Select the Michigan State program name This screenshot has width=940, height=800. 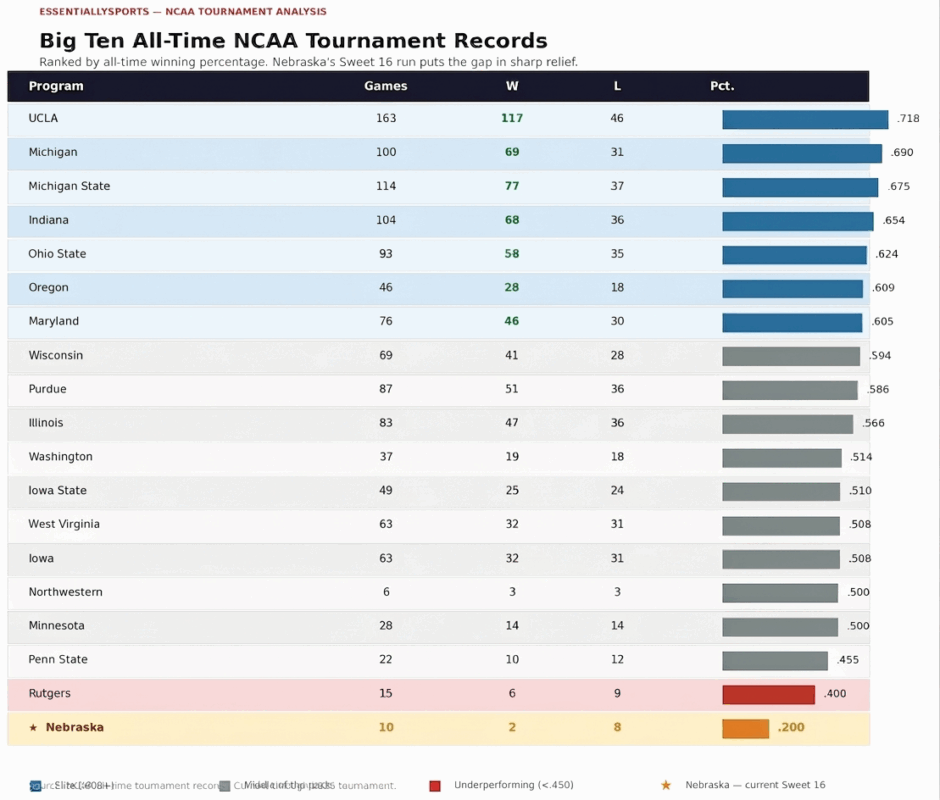pos(69,186)
